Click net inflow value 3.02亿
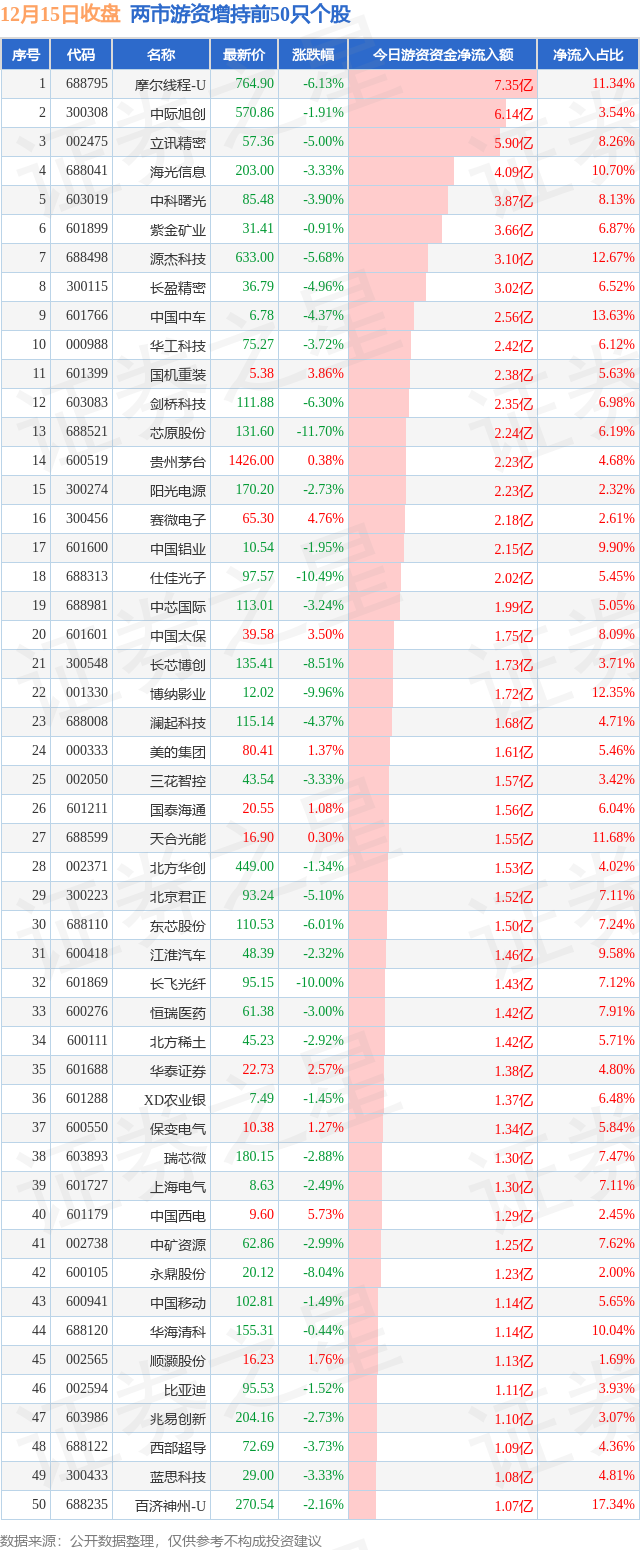This screenshot has height=1550, width=640. [x=514, y=288]
